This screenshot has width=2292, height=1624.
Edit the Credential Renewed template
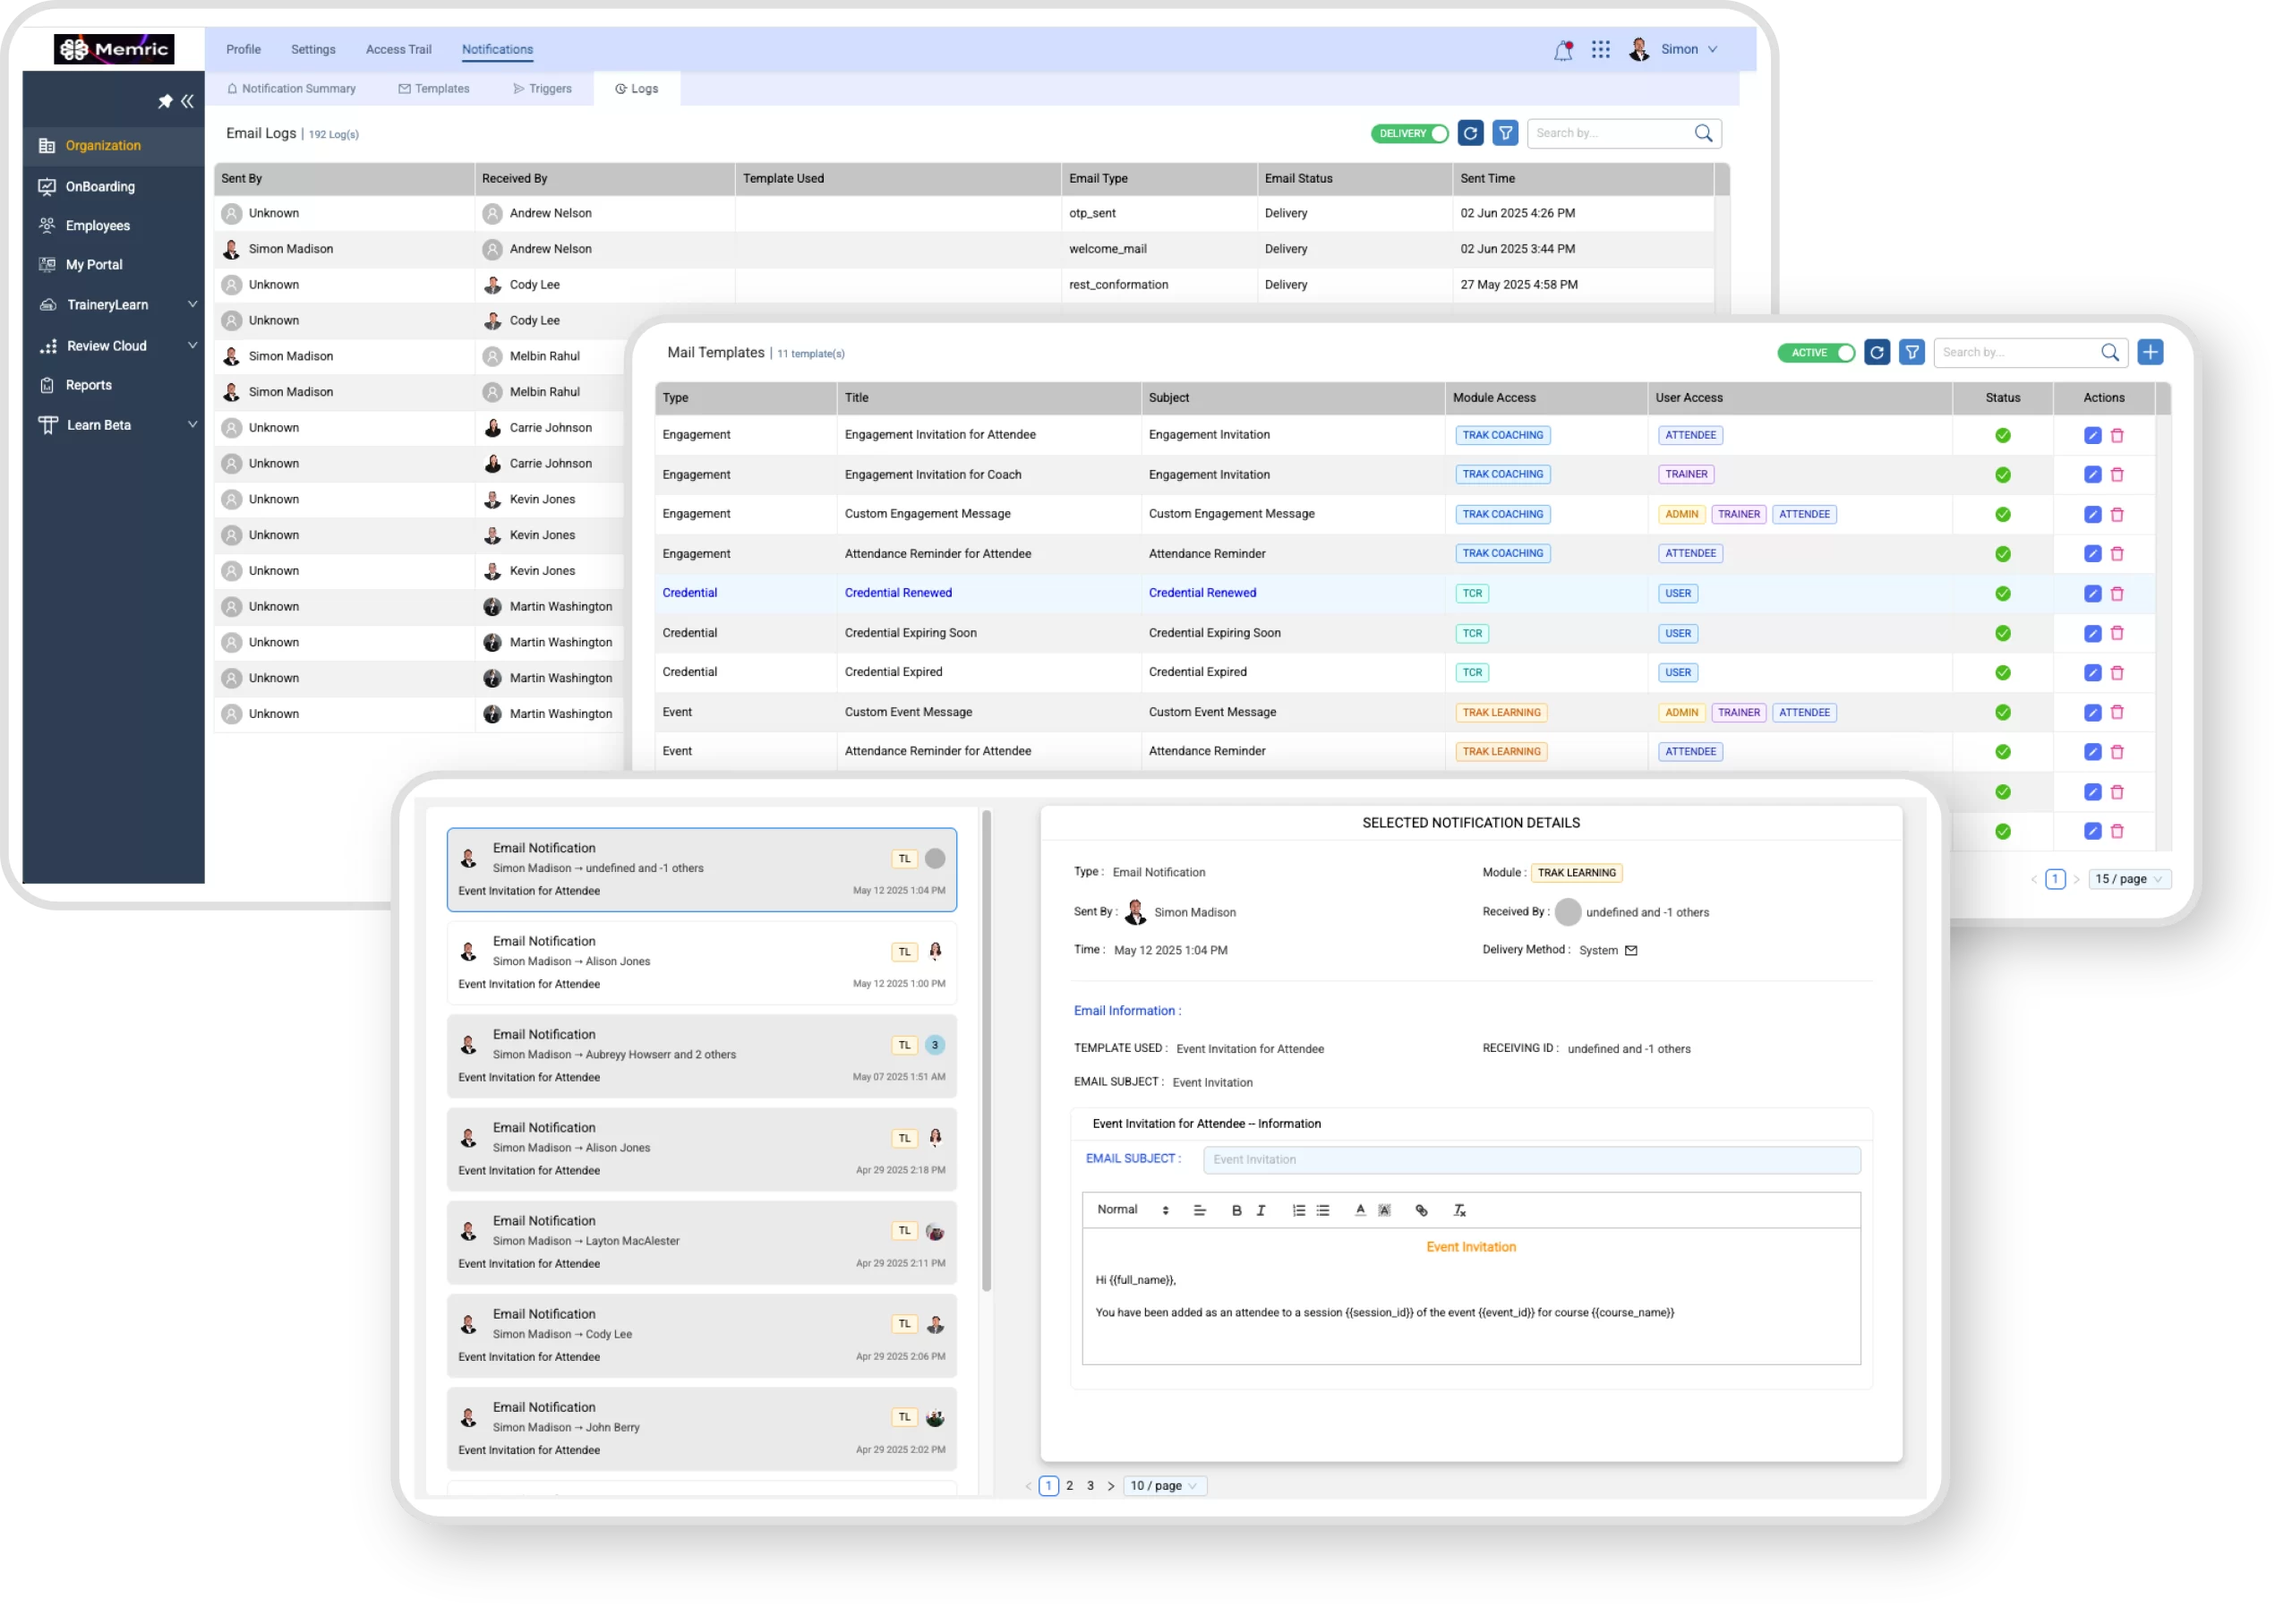pyautogui.click(x=2092, y=594)
